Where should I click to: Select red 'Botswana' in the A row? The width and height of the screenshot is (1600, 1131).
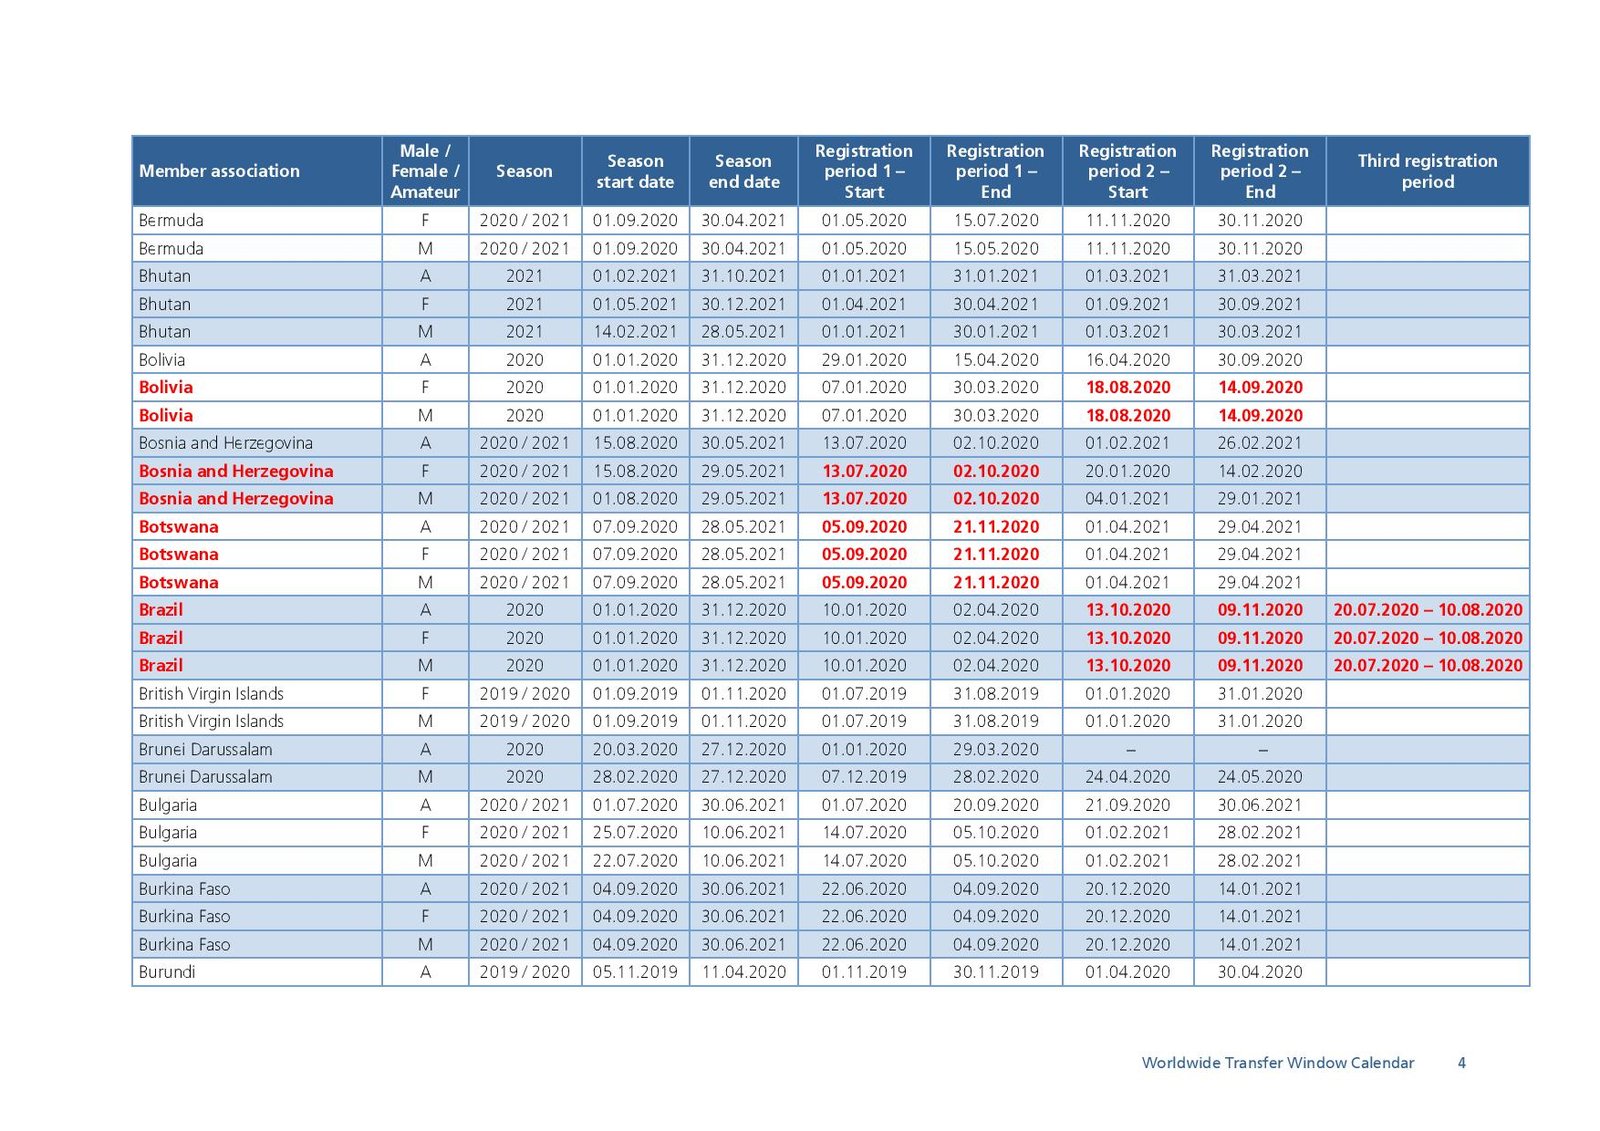[x=178, y=527]
